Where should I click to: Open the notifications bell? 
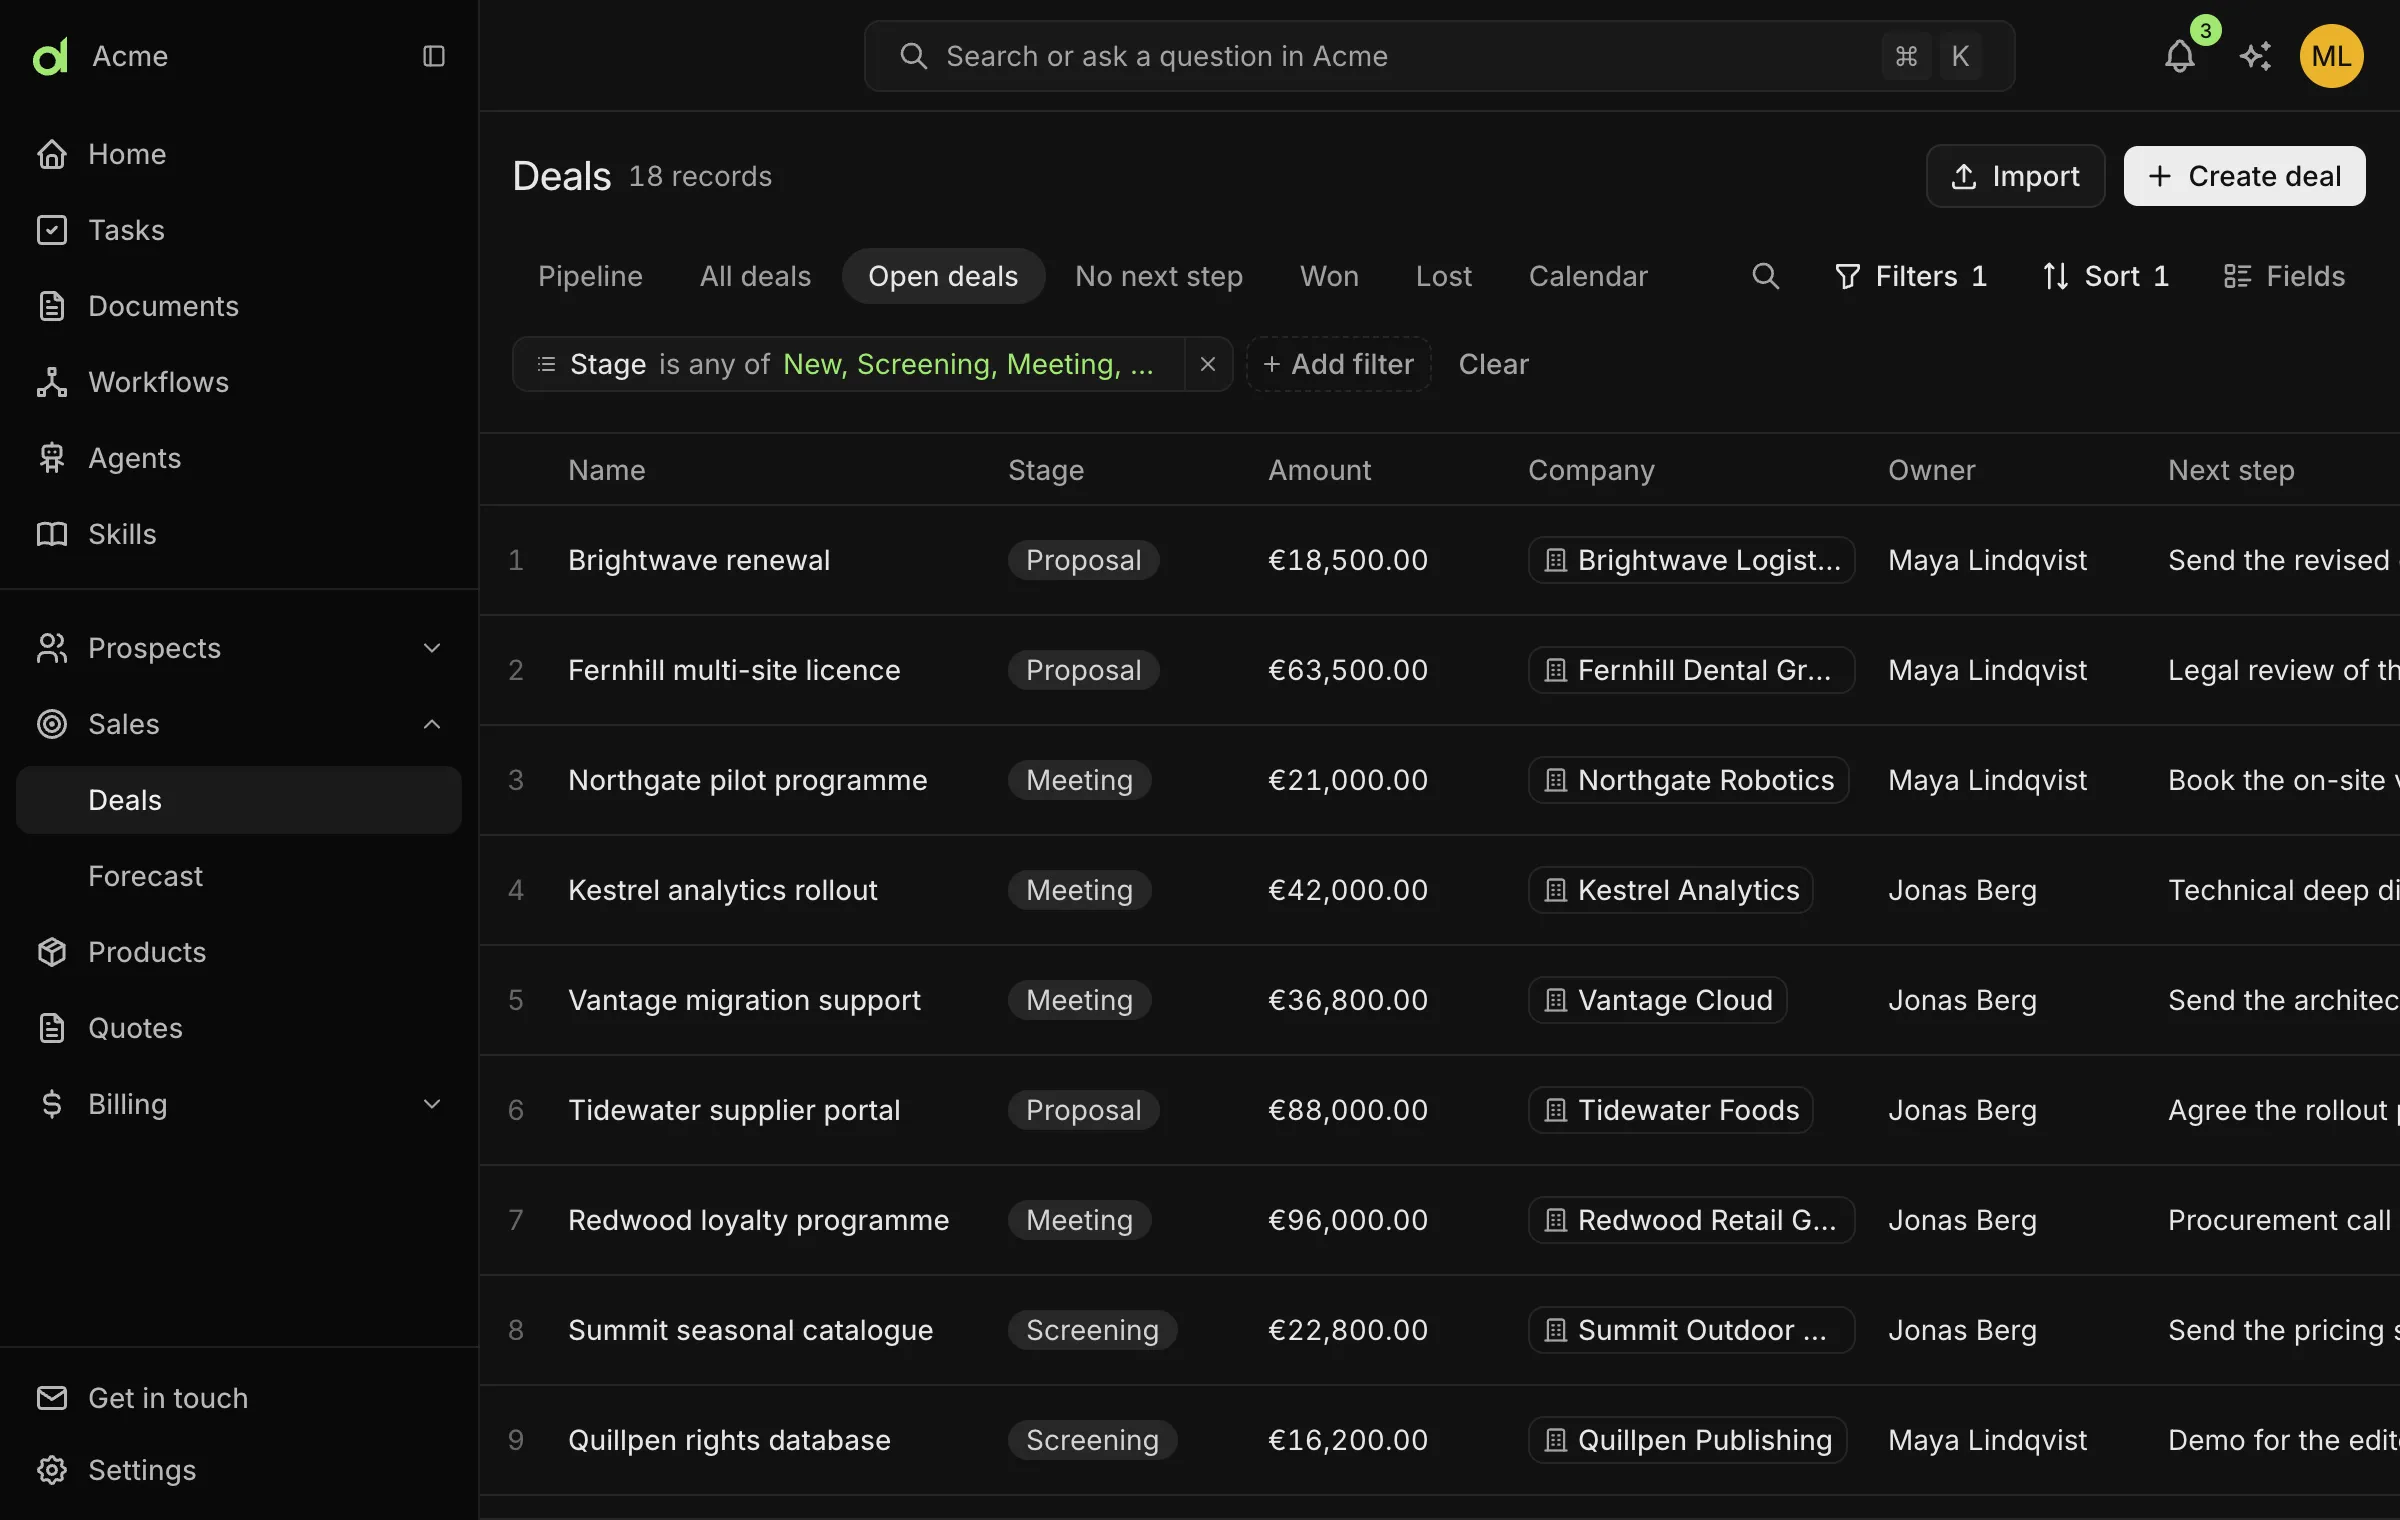pyautogui.click(x=2180, y=56)
